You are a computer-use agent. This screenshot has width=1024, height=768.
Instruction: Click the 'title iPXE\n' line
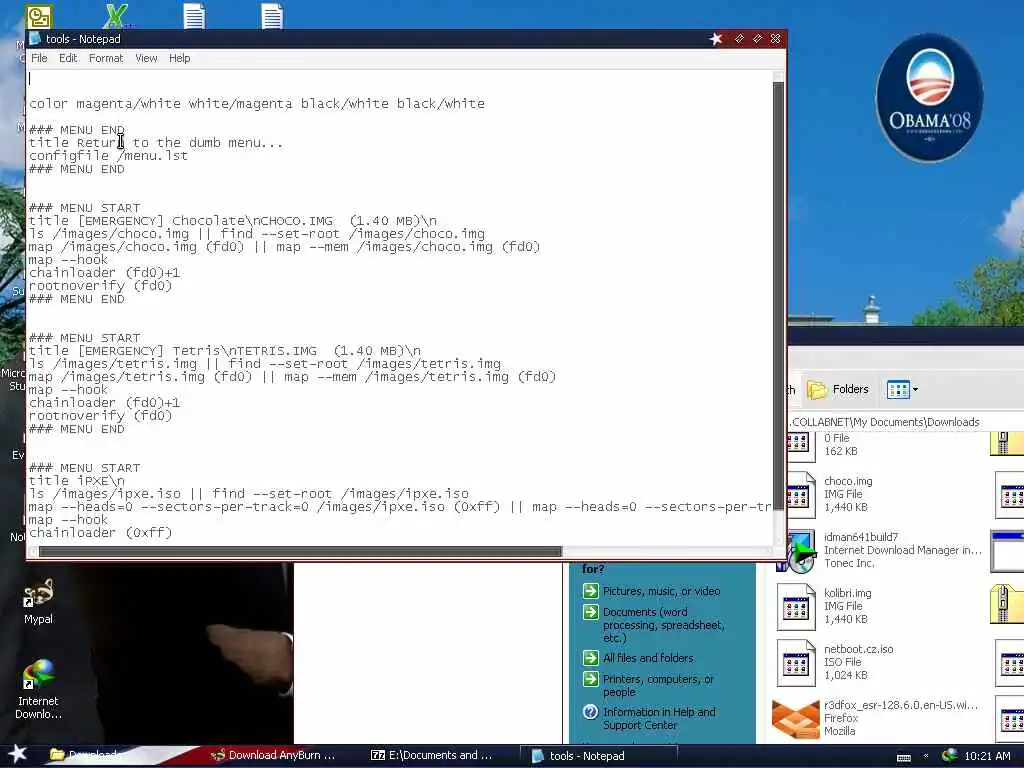[76, 481]
